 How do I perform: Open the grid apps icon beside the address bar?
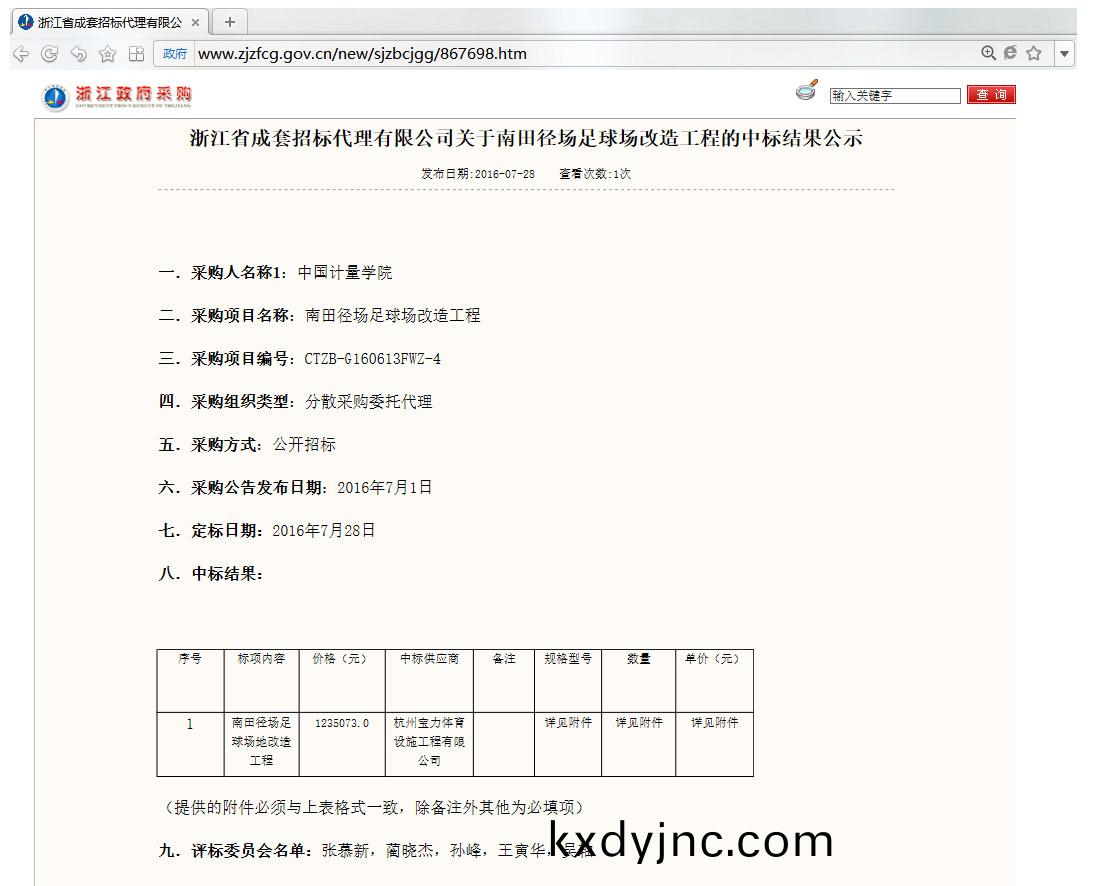tap(135, 54)
